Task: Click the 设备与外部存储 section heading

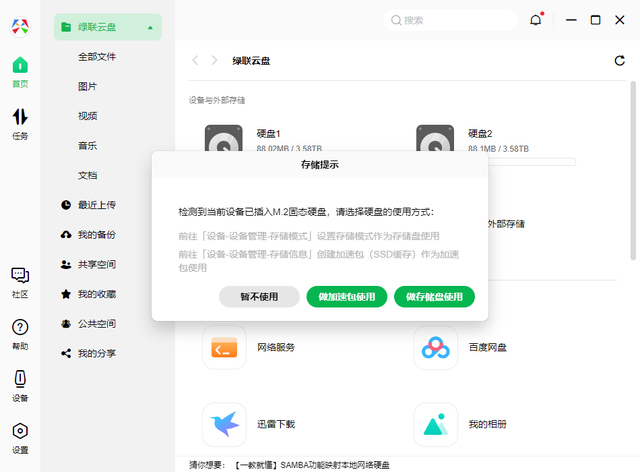Action: (x=217, y=100)
